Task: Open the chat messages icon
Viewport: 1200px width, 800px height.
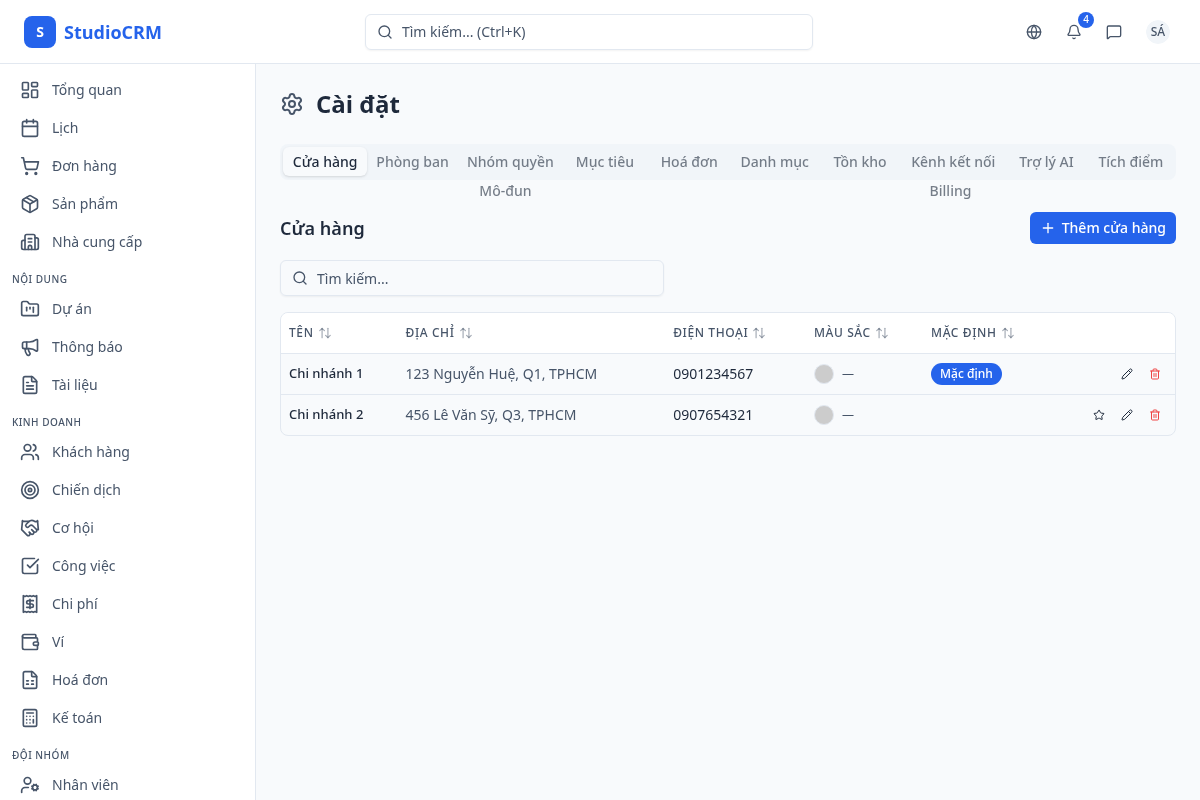Action: [x=1114, y=32]
